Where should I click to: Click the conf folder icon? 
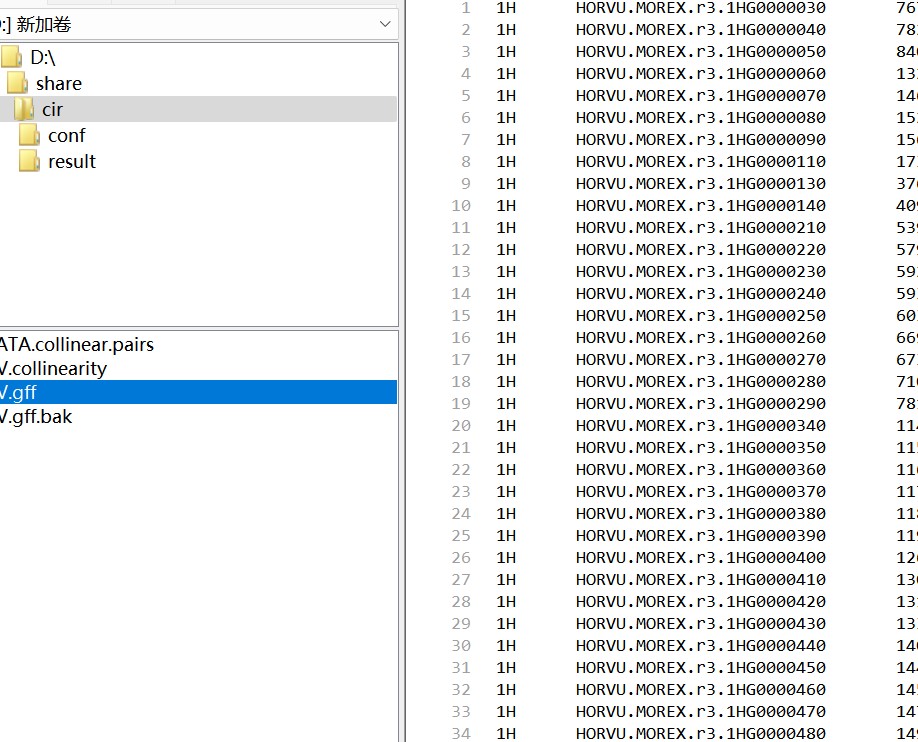click(30, 135)
